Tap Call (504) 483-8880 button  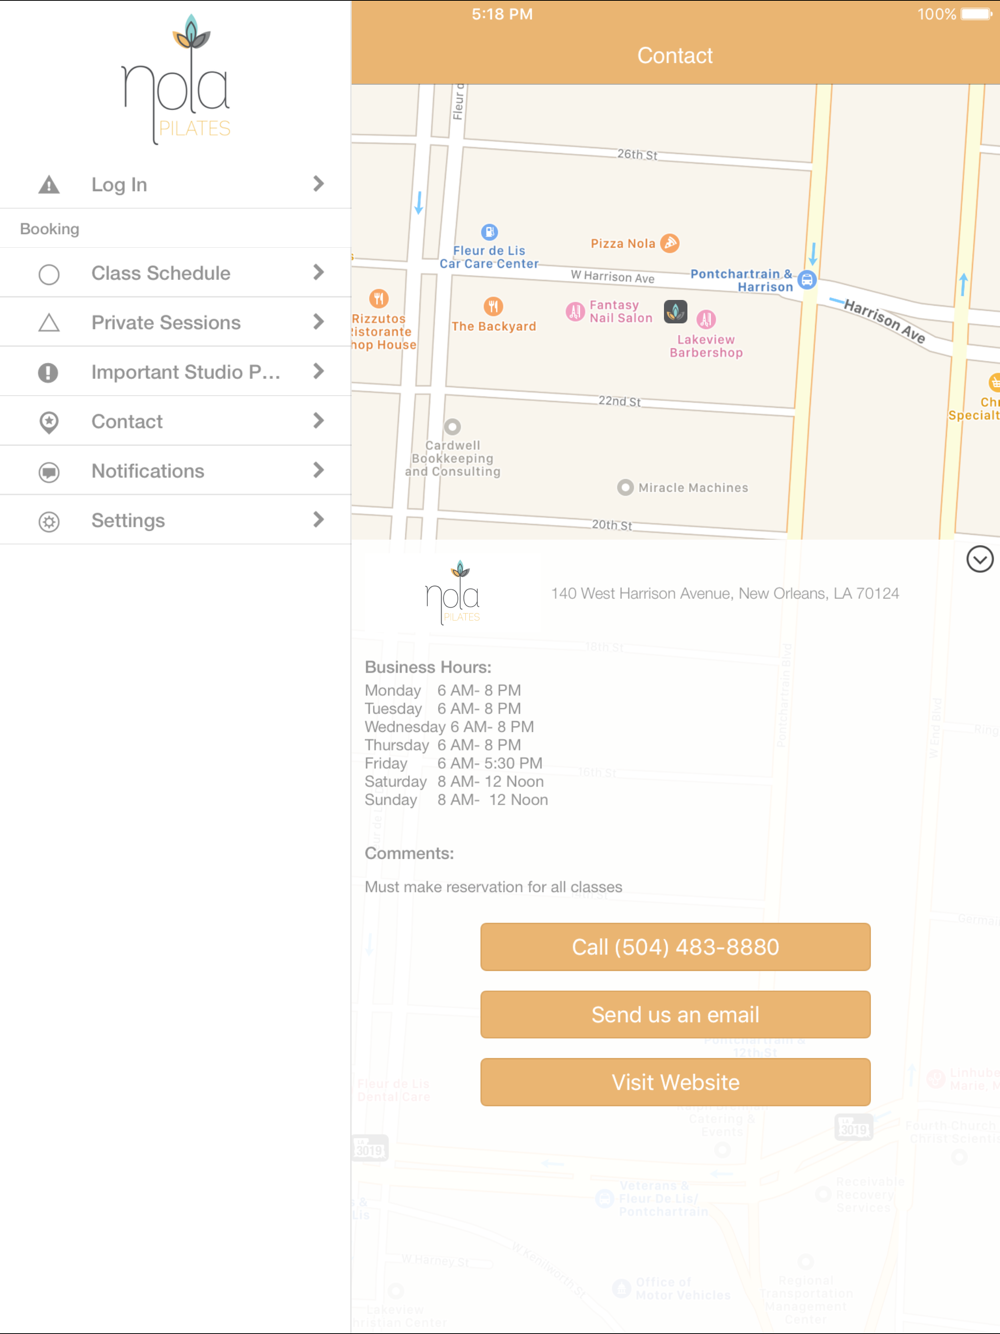[675, 947]
